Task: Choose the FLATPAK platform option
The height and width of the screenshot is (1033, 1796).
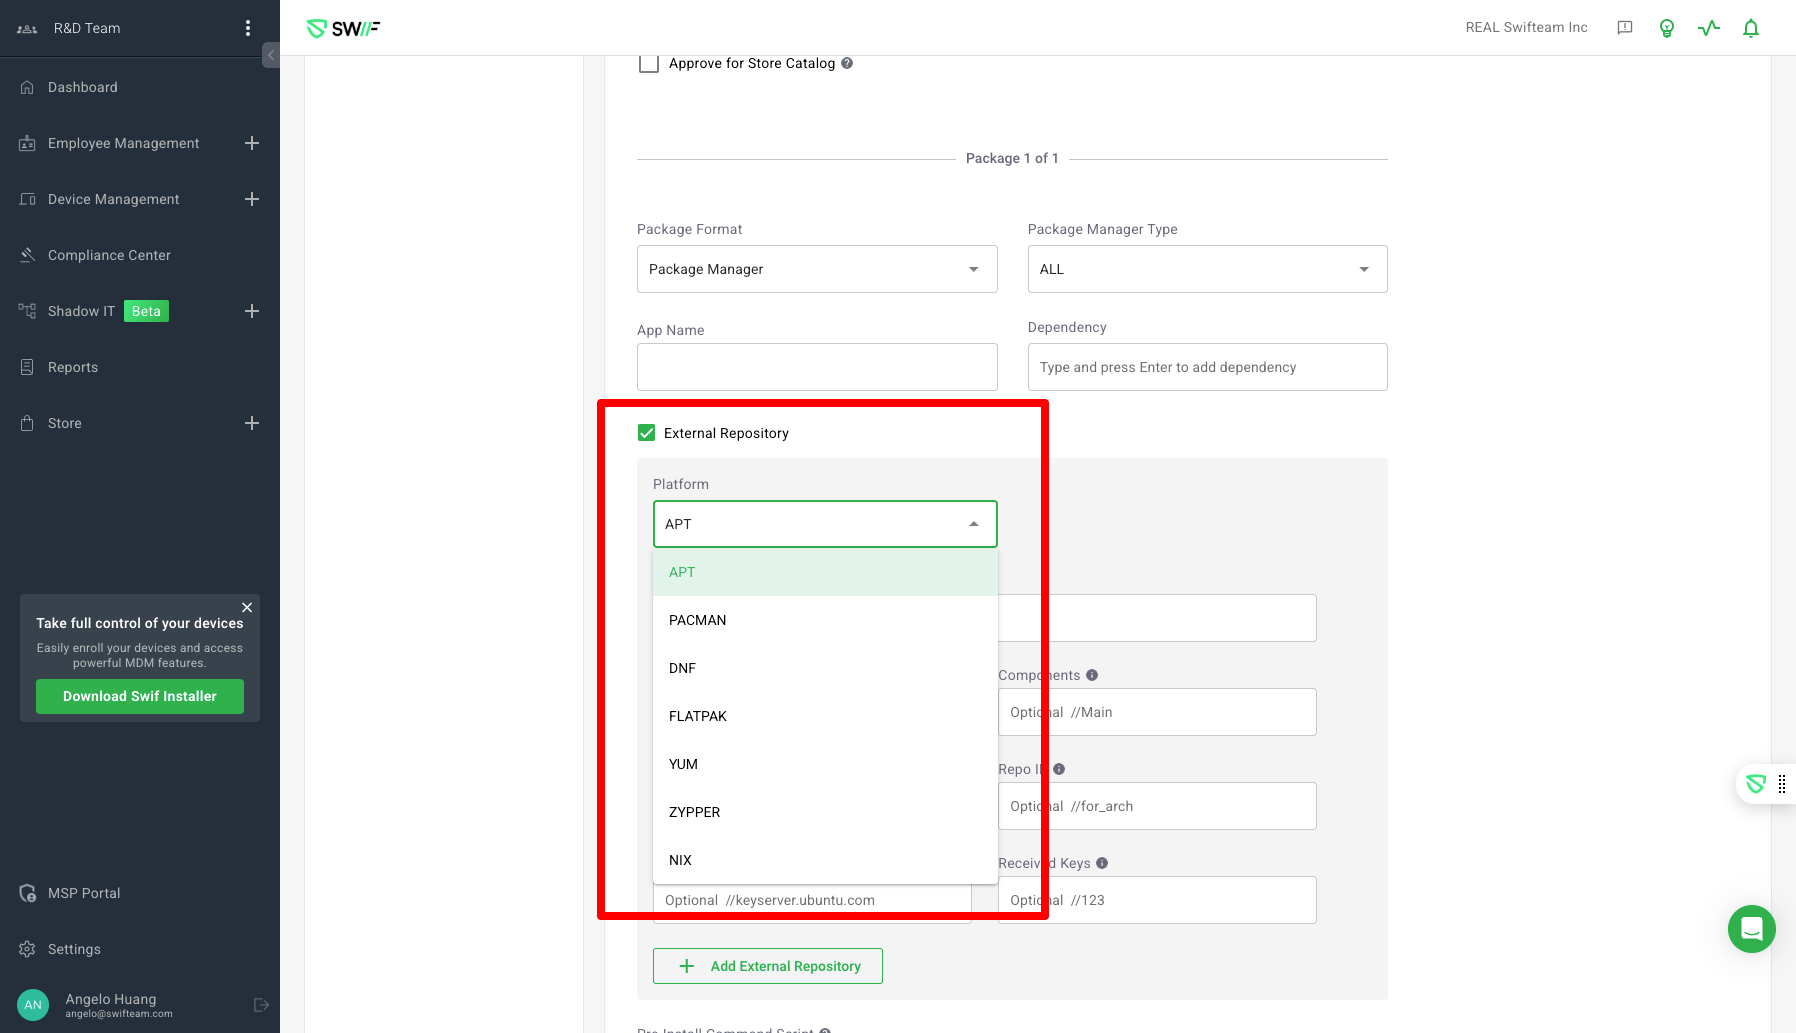Action: (698, 716)
